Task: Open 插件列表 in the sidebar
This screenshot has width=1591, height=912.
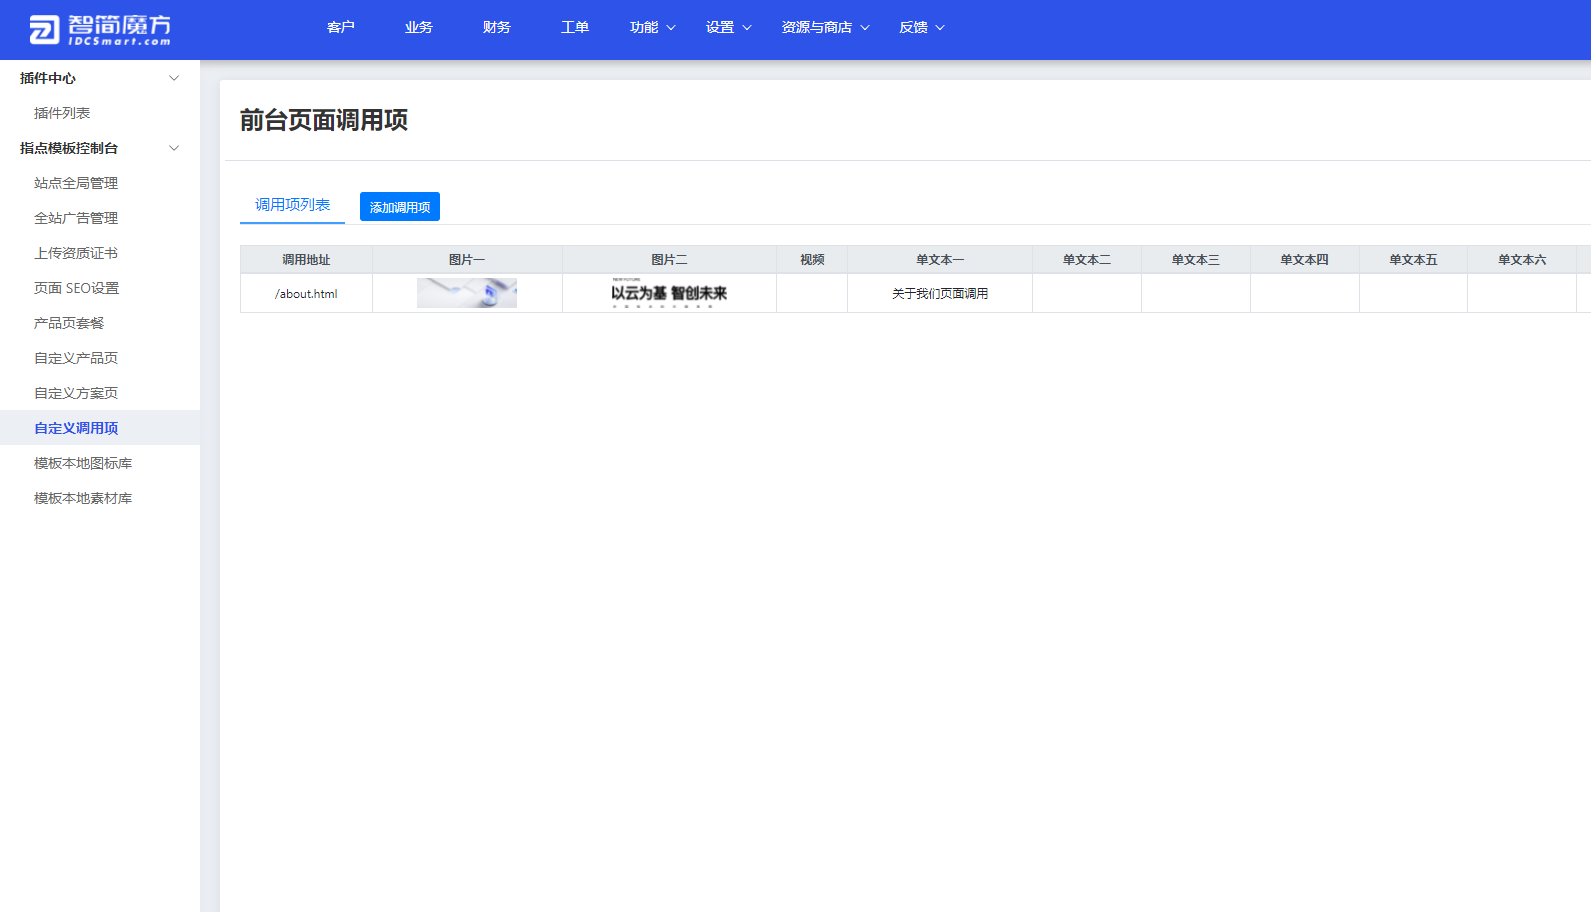Action: pos(62,113)
